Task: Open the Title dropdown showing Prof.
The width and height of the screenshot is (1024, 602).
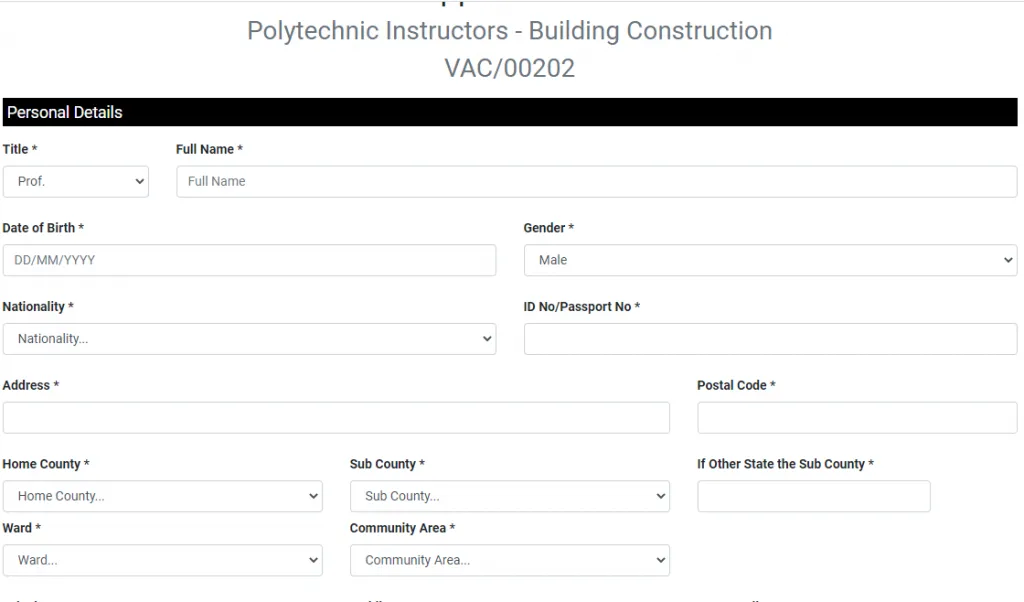Action: (x=76, y=182)
